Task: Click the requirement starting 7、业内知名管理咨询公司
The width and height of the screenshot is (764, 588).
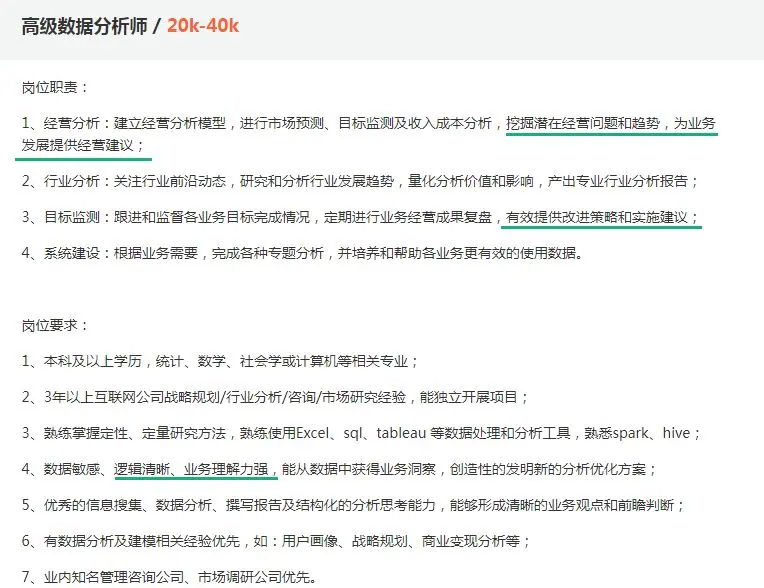Action: [169, 577]
